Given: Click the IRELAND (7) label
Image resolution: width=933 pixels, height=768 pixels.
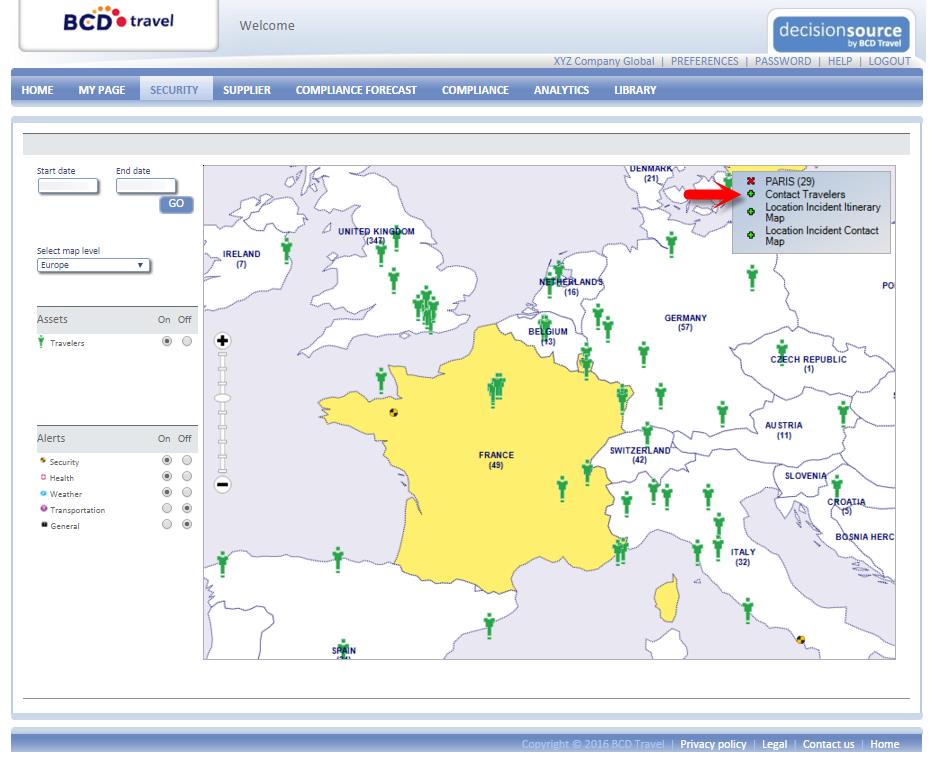Looking at the screenshot, I should tap(241, 259).
